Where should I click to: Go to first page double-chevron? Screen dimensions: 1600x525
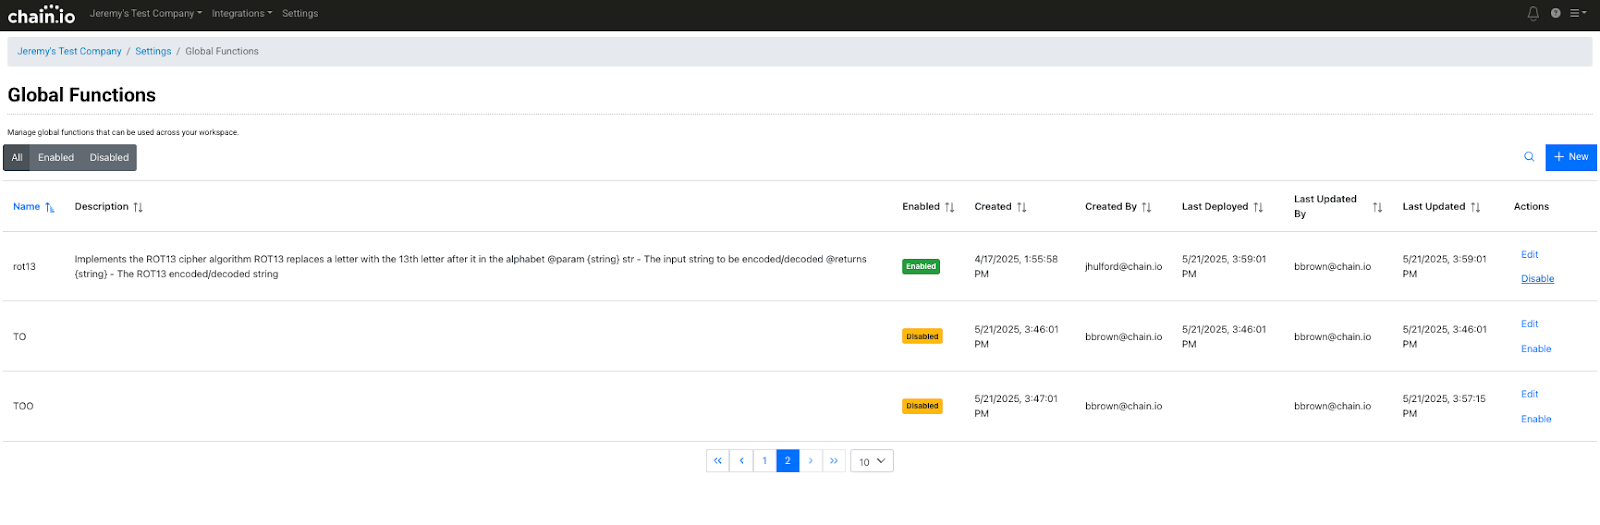(718, 461)
